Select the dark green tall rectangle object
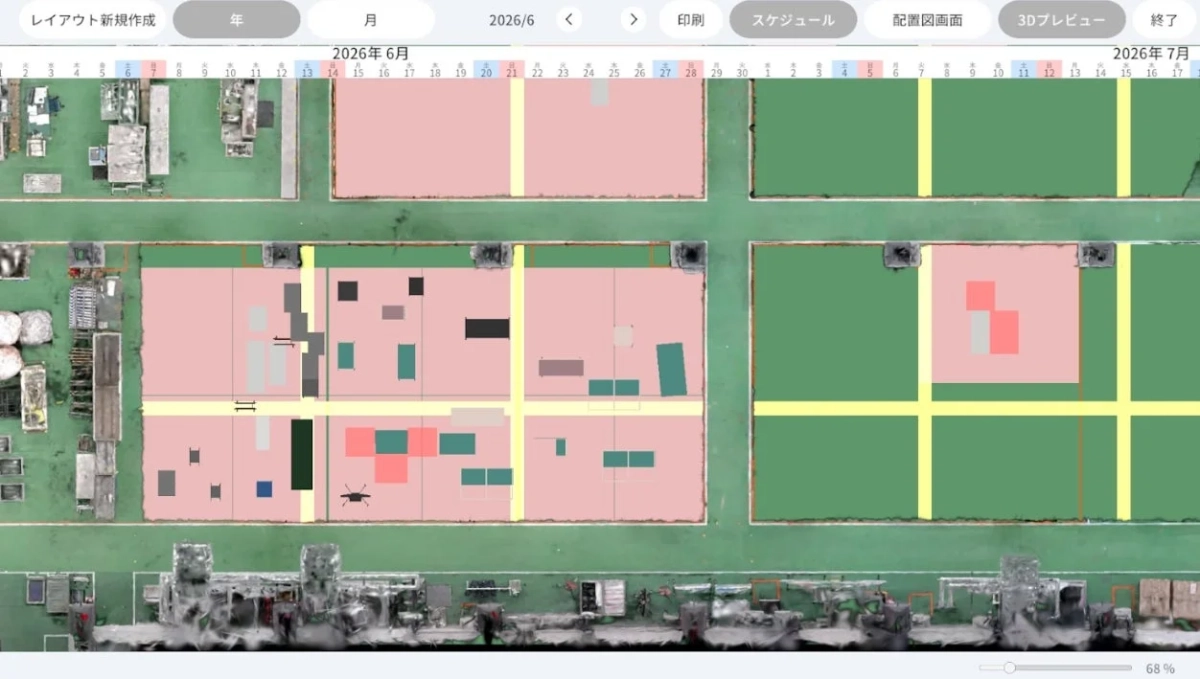The height and width of the screenshot is (679, 1200). (x=302, y=454)
